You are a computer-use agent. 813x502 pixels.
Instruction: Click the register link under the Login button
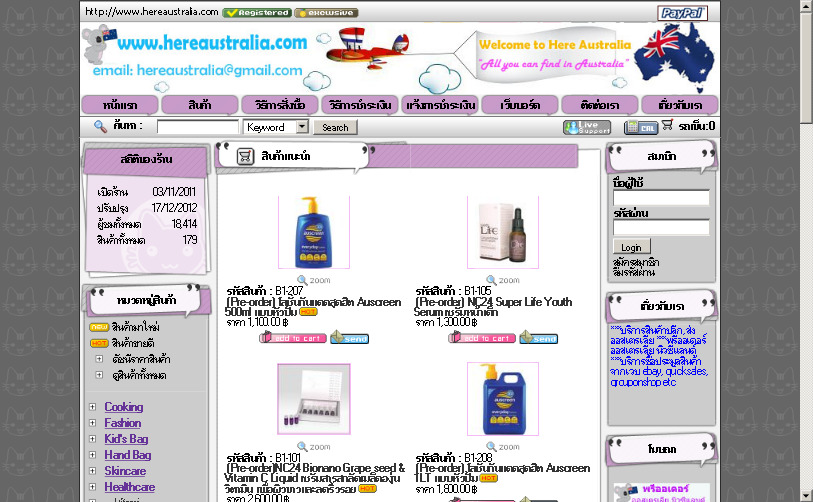[636, 262]
